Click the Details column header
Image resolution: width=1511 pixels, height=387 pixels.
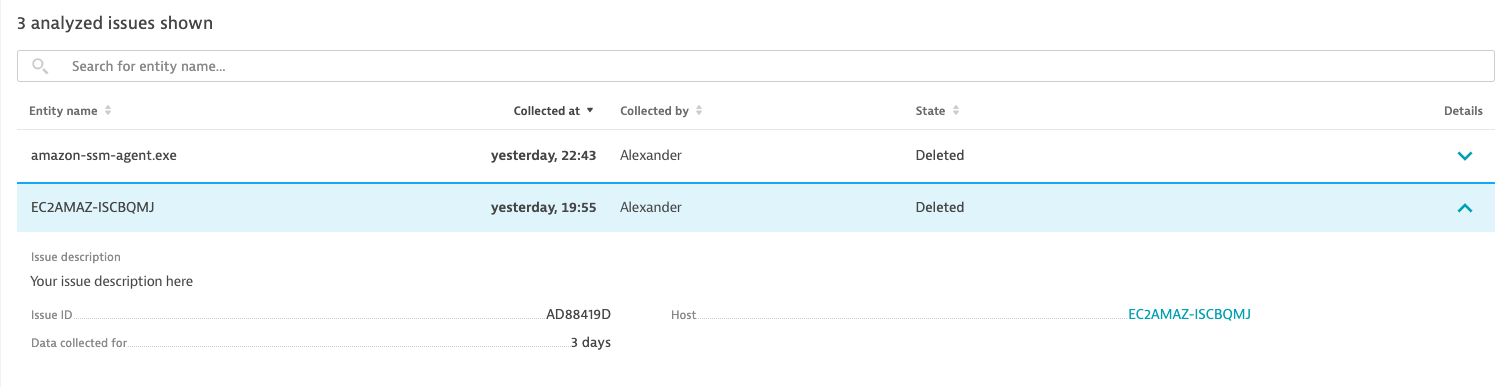coord(1463,111)
